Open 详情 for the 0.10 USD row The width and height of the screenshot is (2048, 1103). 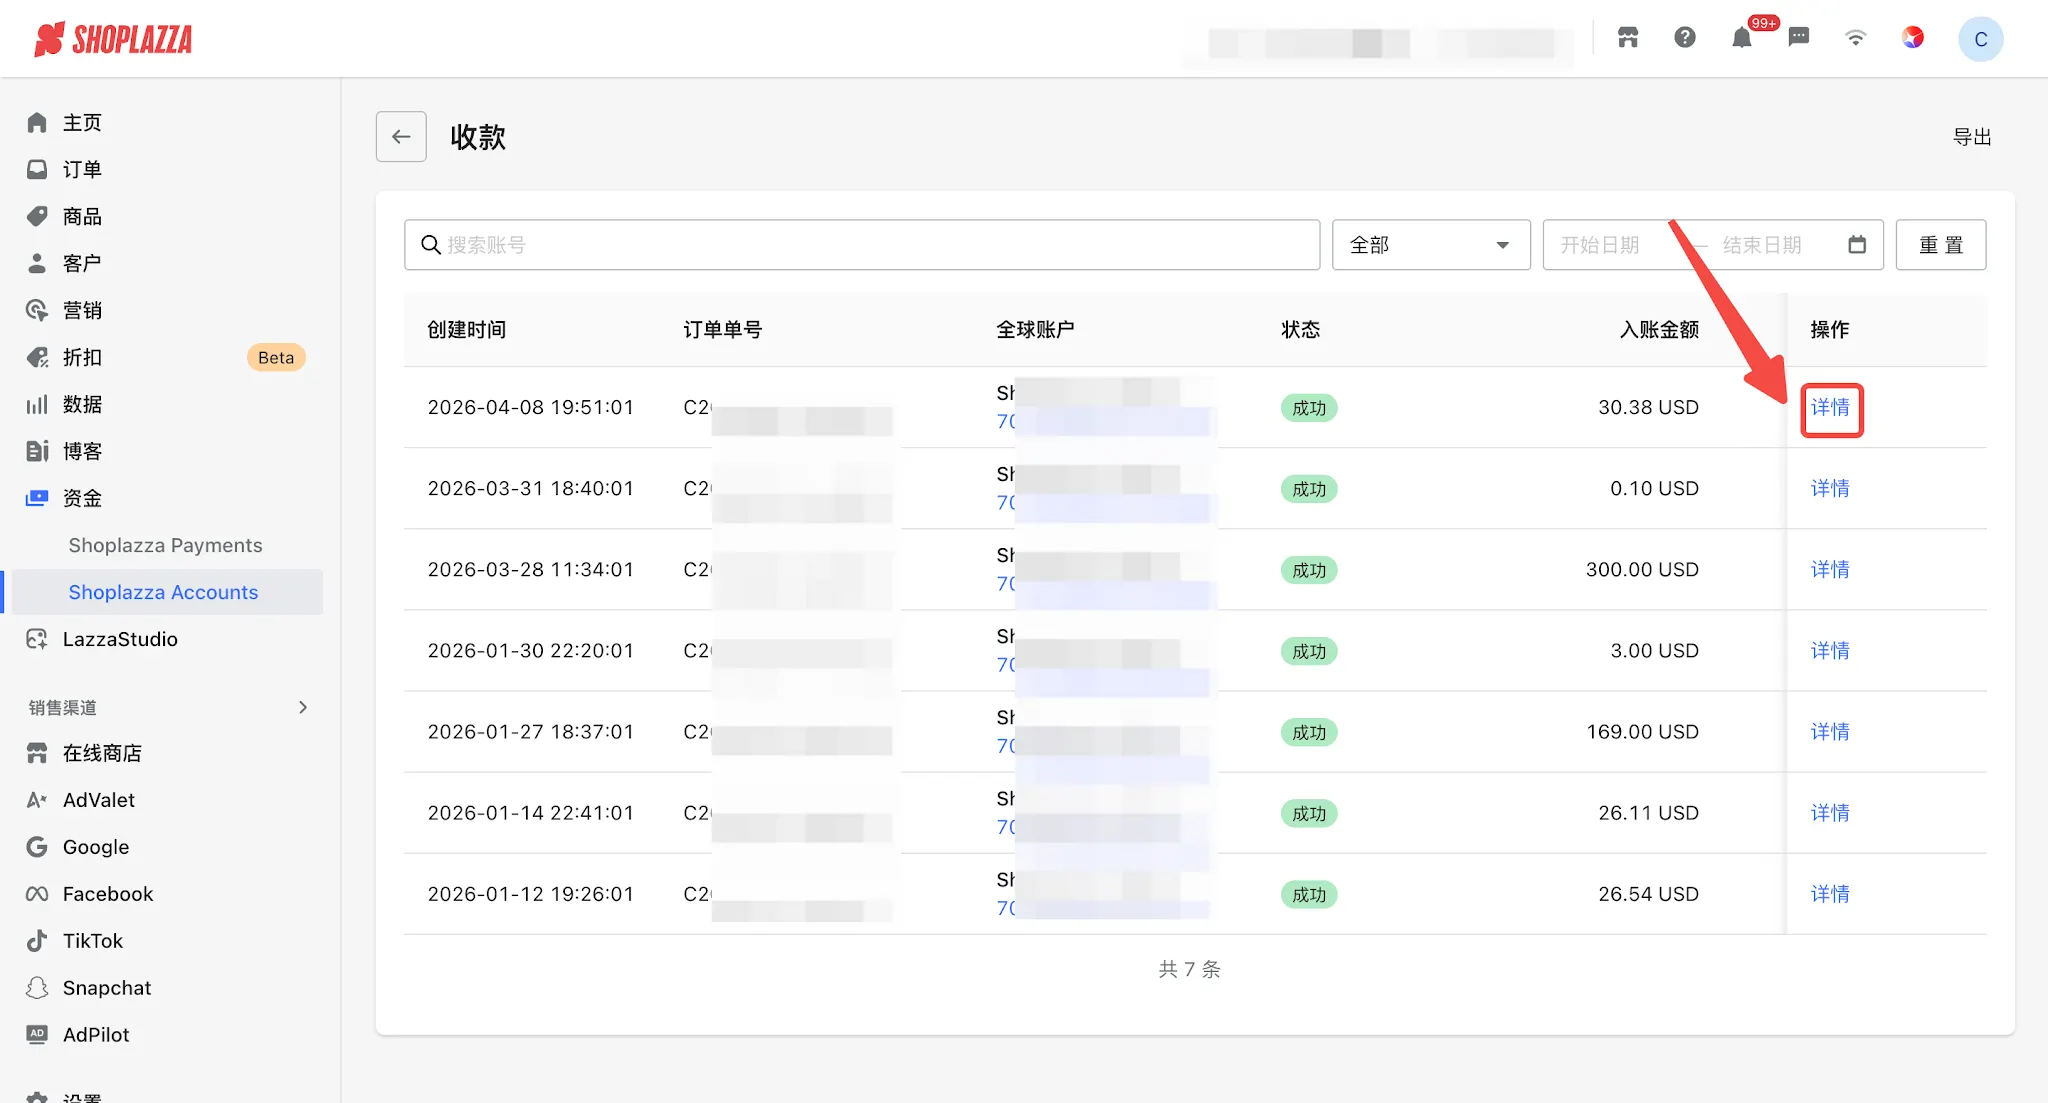pos(1830,489)
